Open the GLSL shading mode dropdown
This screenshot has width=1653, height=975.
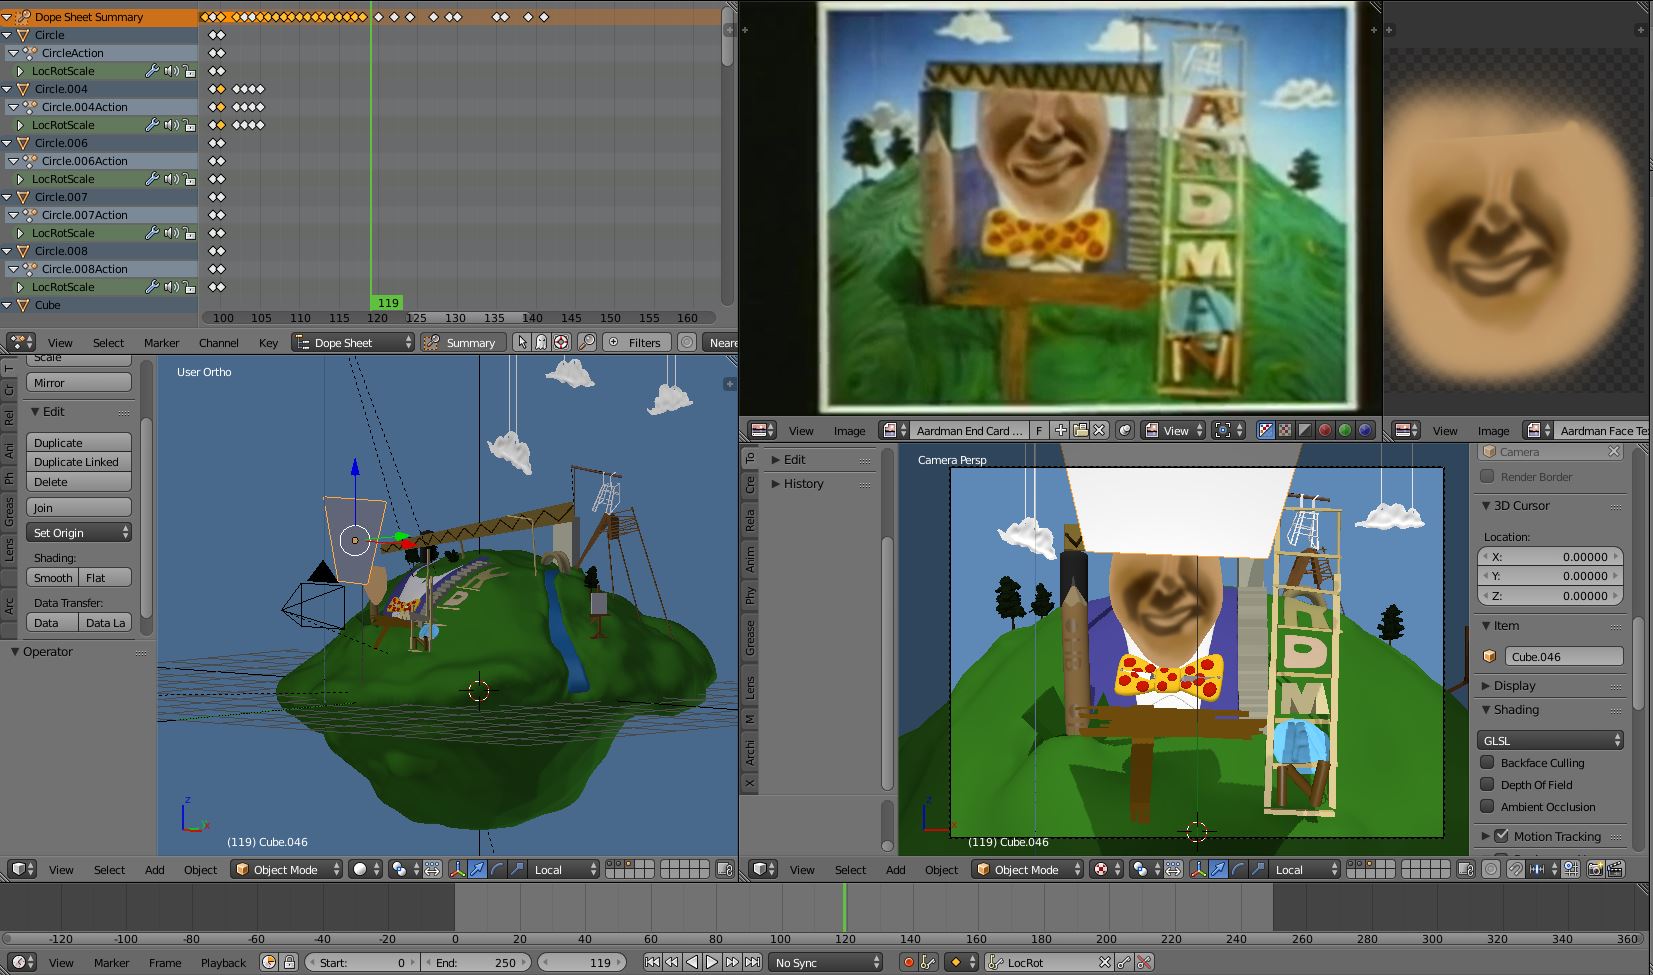click(1550, 740)
